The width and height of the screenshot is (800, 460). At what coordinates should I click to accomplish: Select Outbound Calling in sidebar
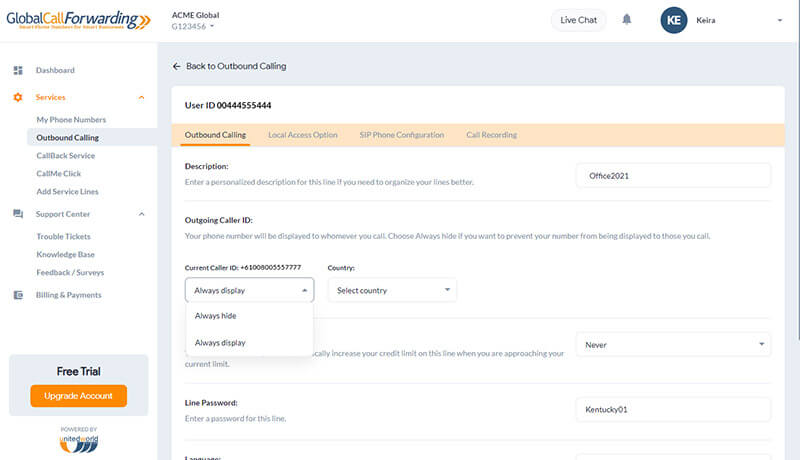[x=67, y=138]
